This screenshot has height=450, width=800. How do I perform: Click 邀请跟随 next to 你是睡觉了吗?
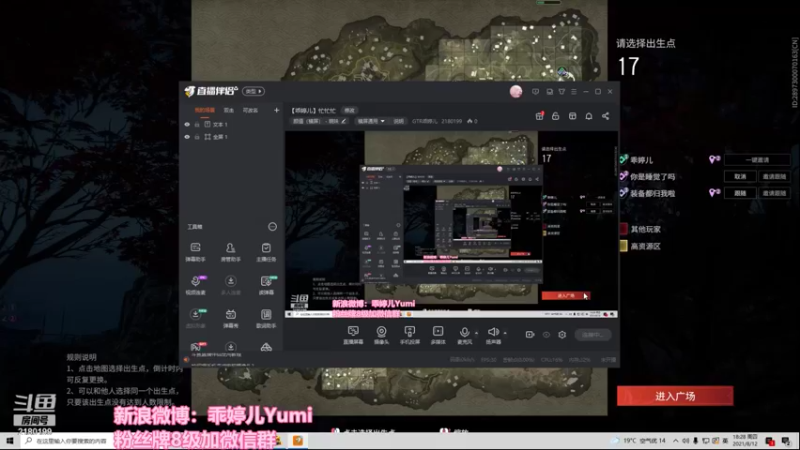pyautogui.click(x=774, y=177)
